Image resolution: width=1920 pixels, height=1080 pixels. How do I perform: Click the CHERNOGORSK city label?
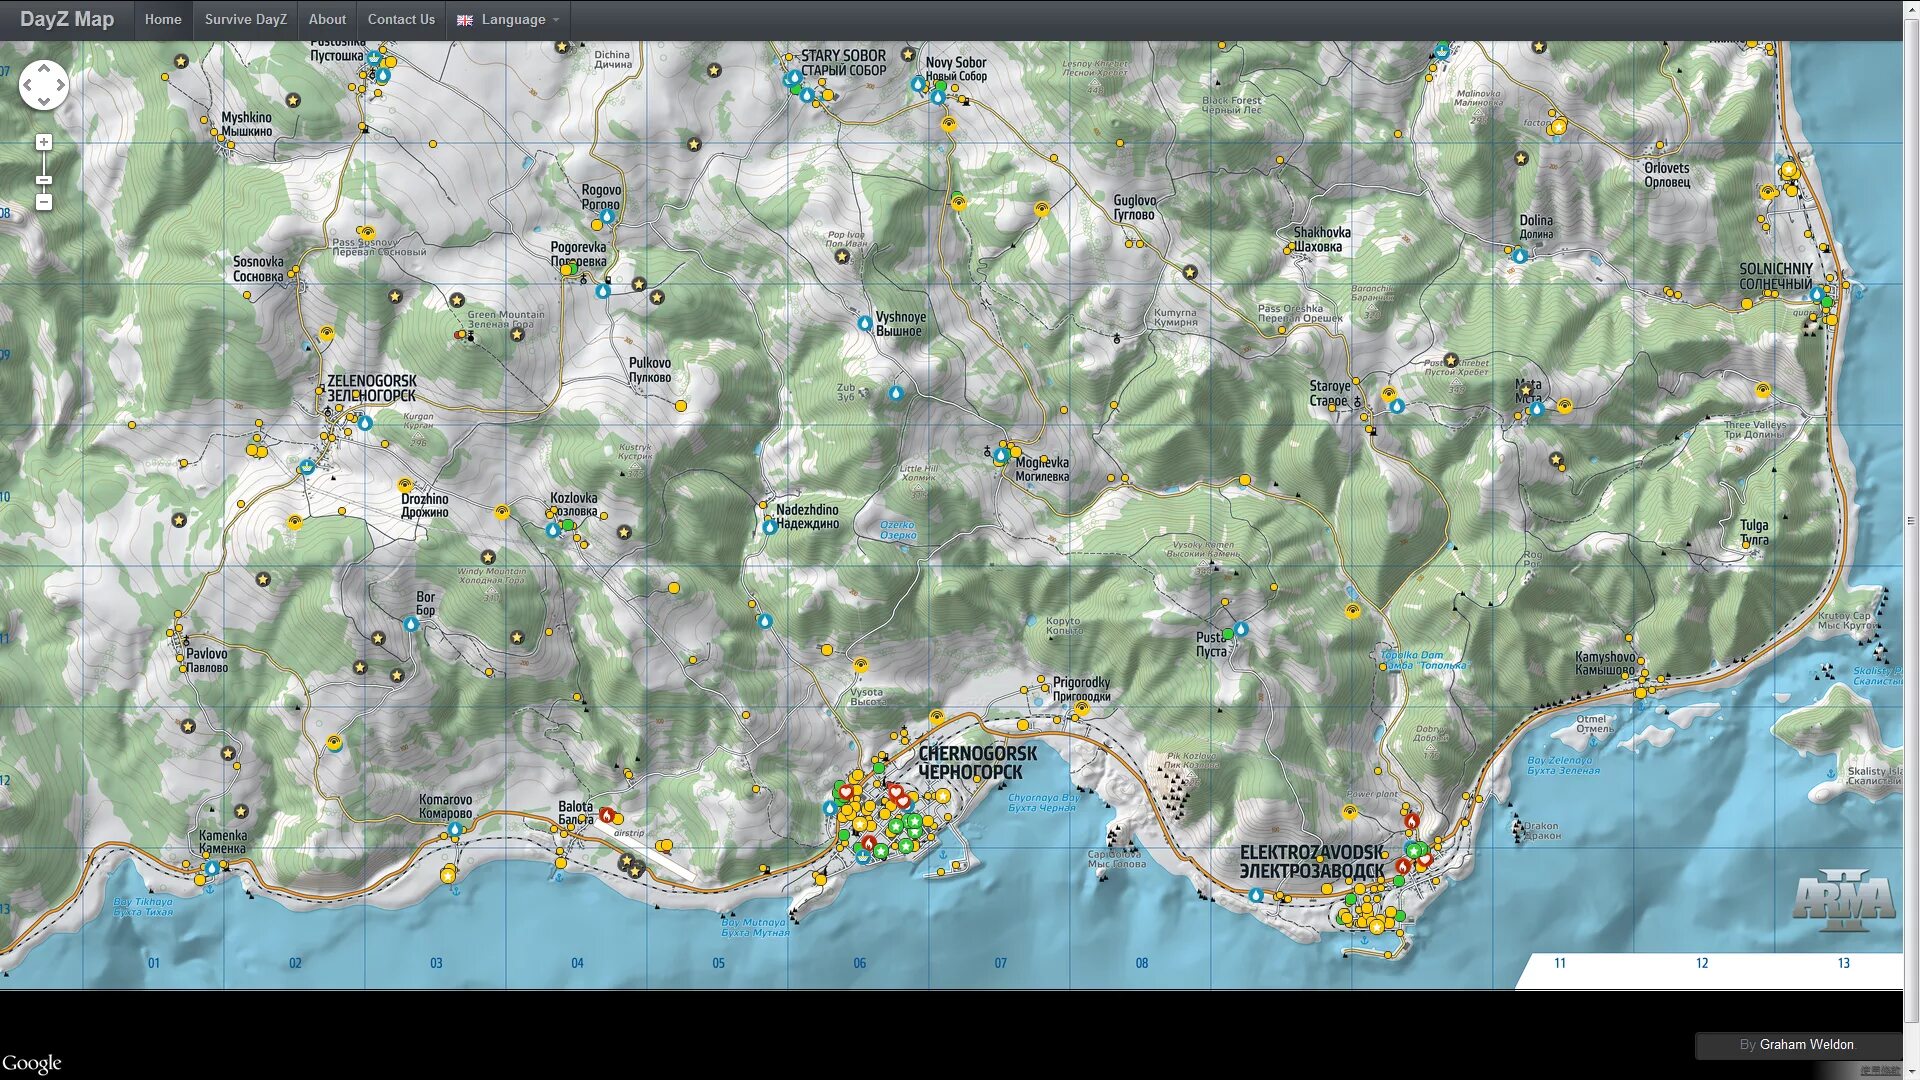point(977,763)
